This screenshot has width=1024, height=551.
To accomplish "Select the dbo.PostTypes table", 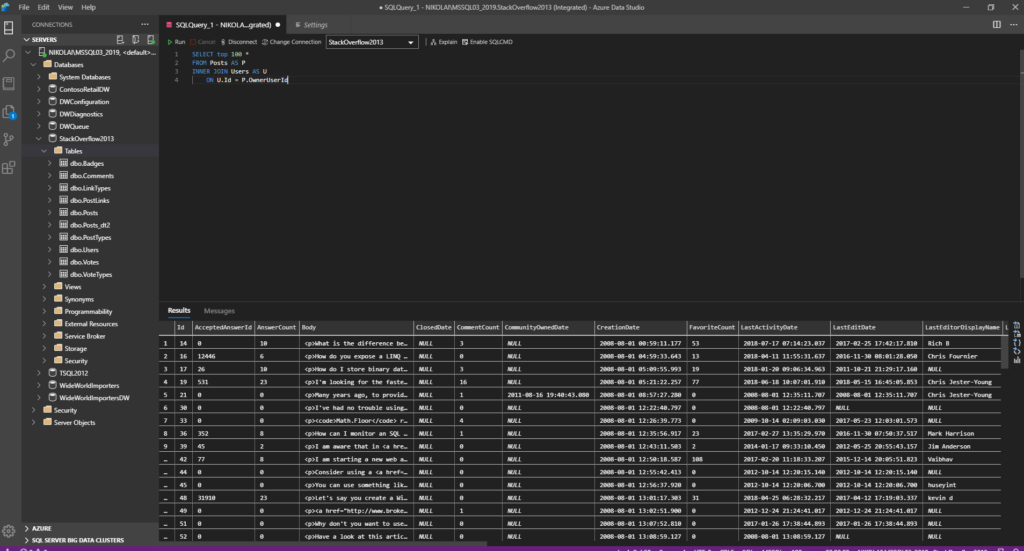I will (90, 238).
